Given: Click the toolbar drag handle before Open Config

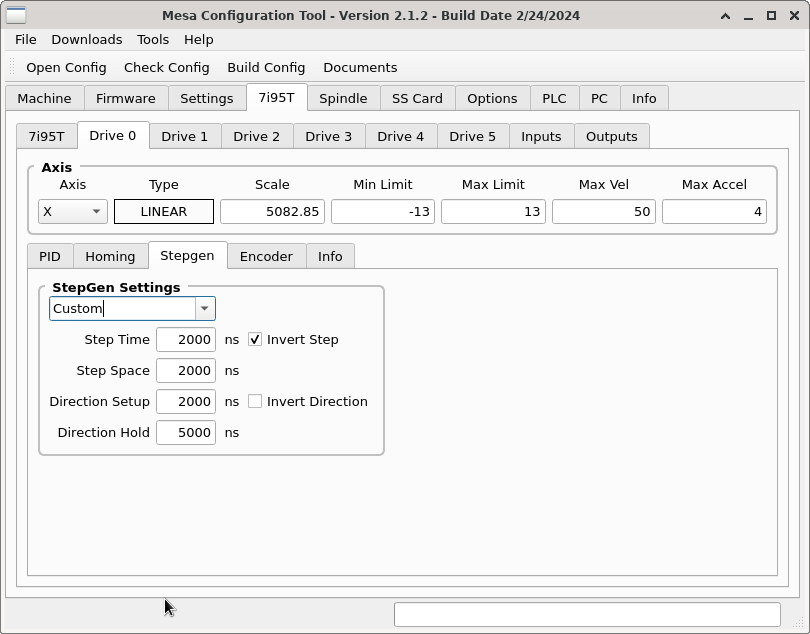Looking at the screenshot, I should (12, 67).
